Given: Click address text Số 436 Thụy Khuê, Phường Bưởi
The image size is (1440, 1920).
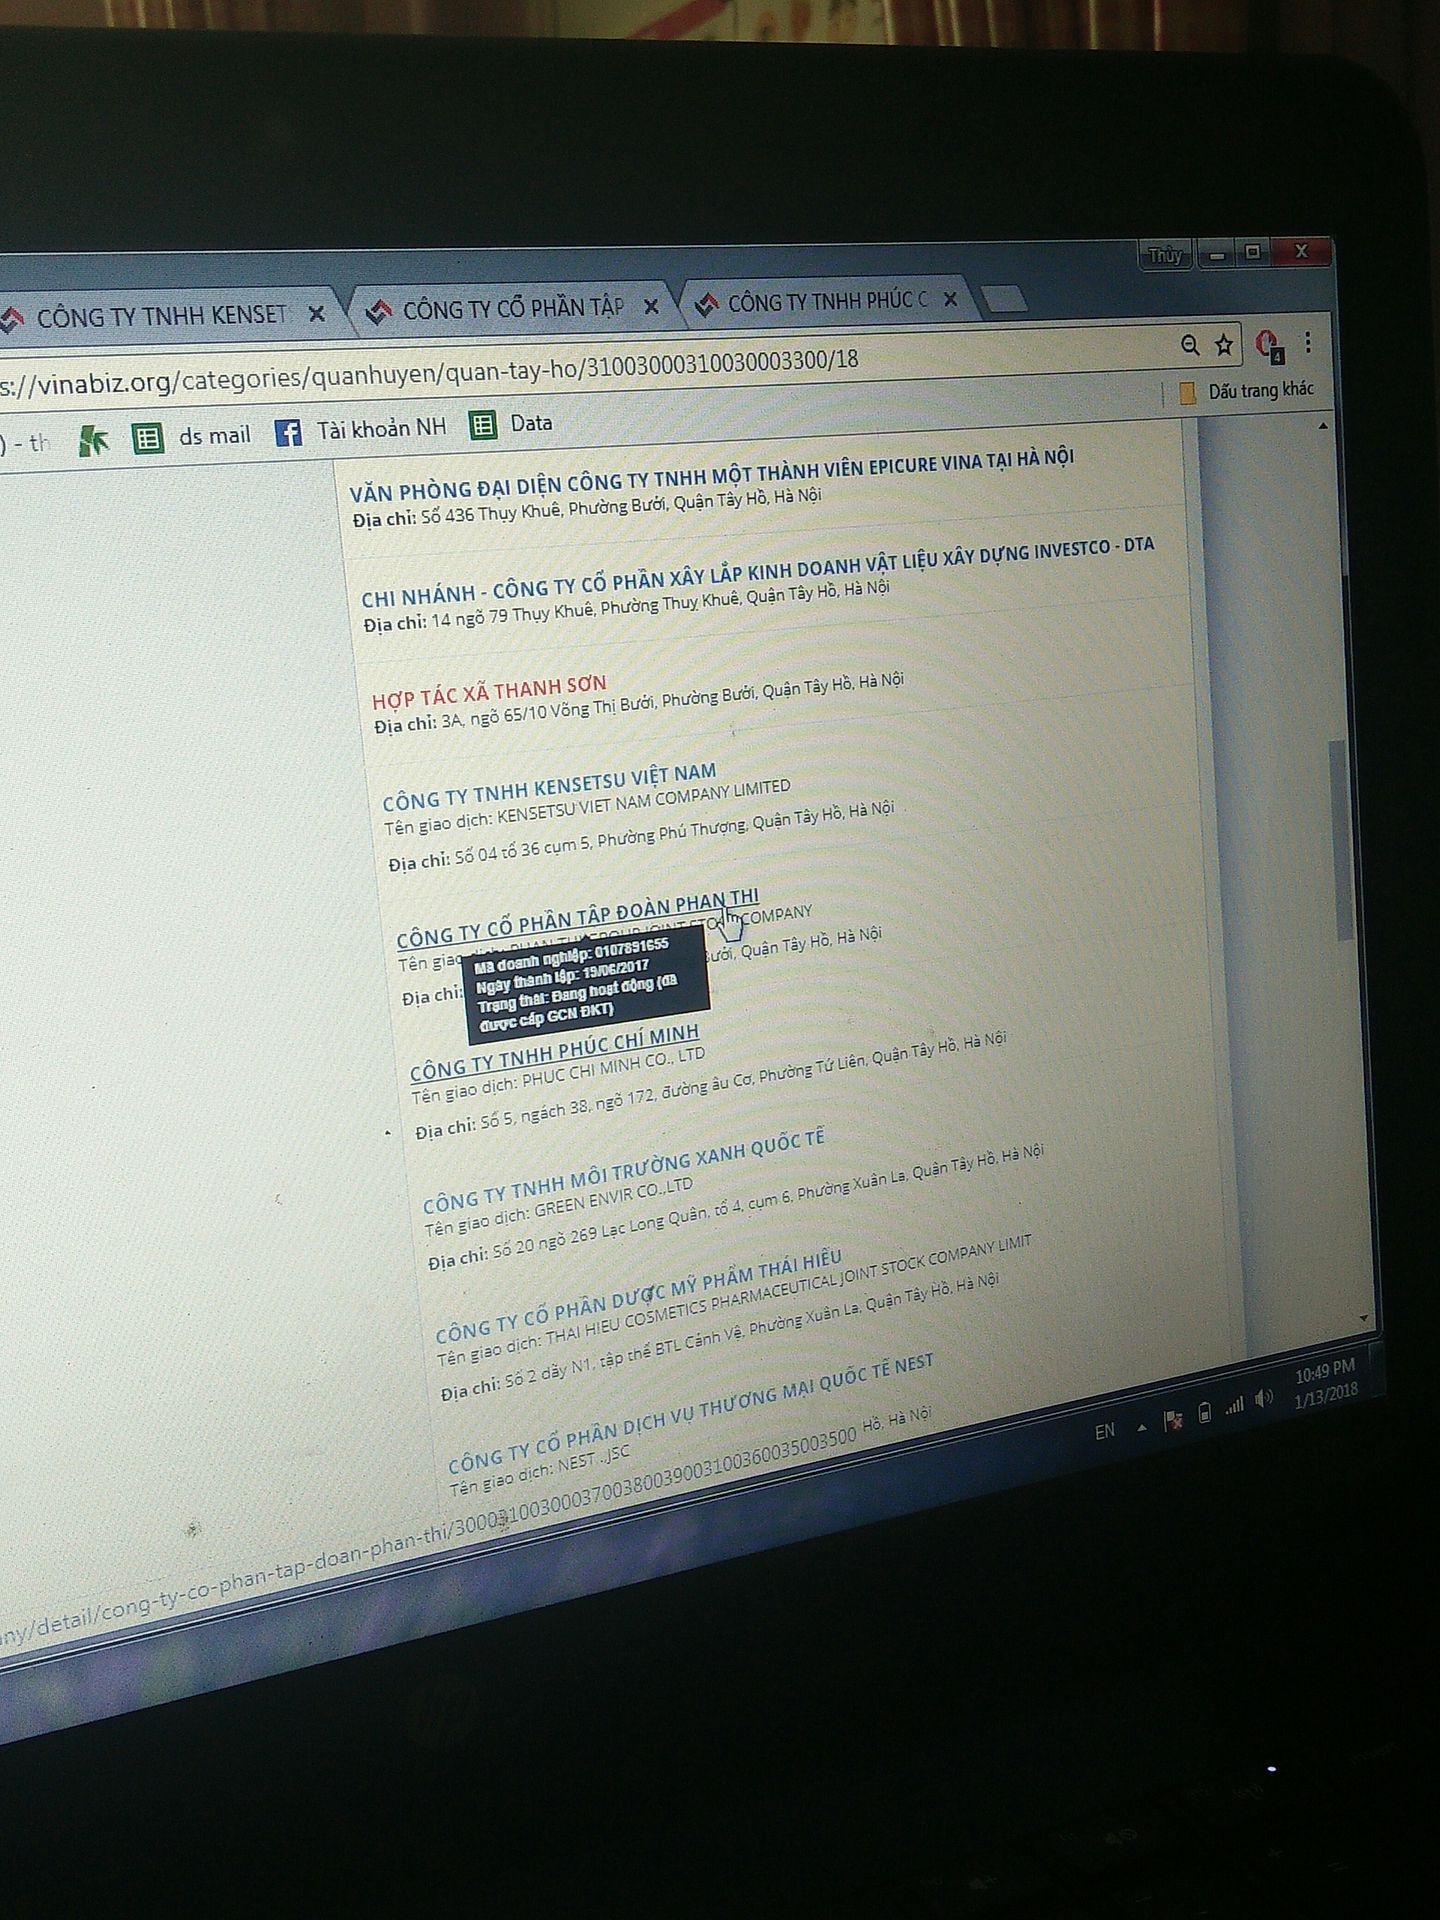Looking at the screenshot, I should pos(542,508).
